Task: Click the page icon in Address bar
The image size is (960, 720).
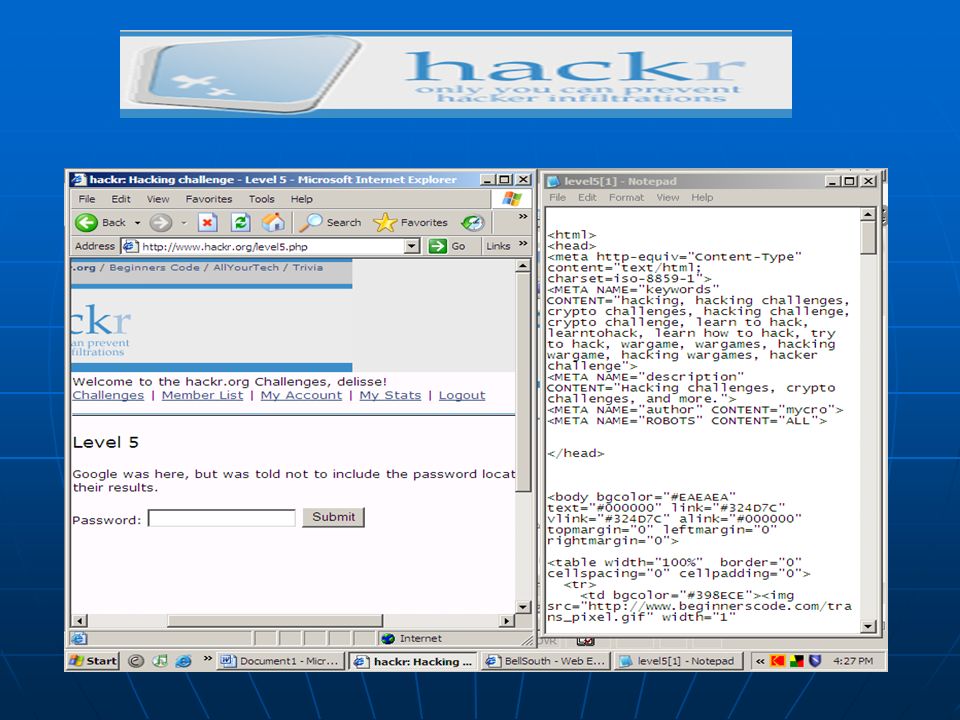Action: 130,246
